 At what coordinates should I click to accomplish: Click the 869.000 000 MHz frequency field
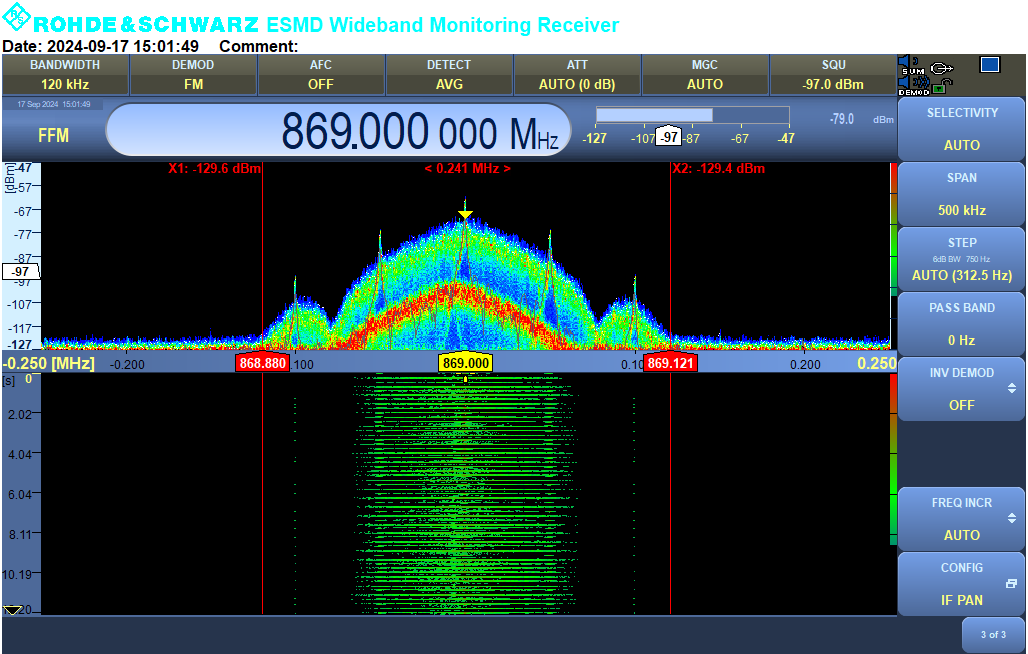(339, 130)
